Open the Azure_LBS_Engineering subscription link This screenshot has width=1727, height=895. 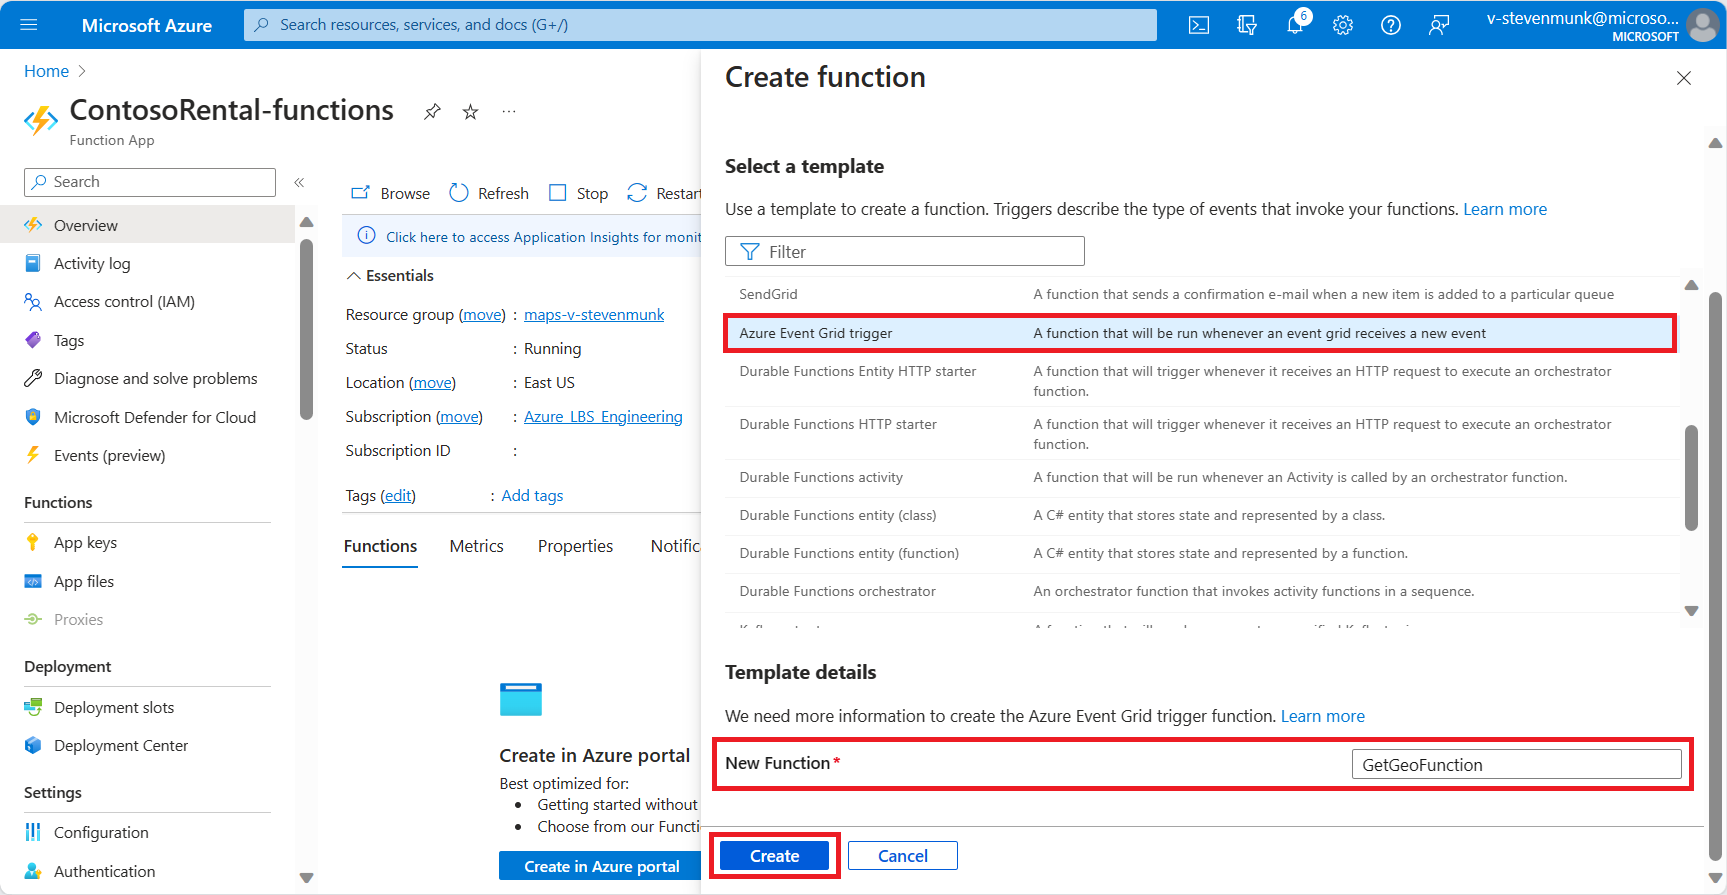click(603, 416)
